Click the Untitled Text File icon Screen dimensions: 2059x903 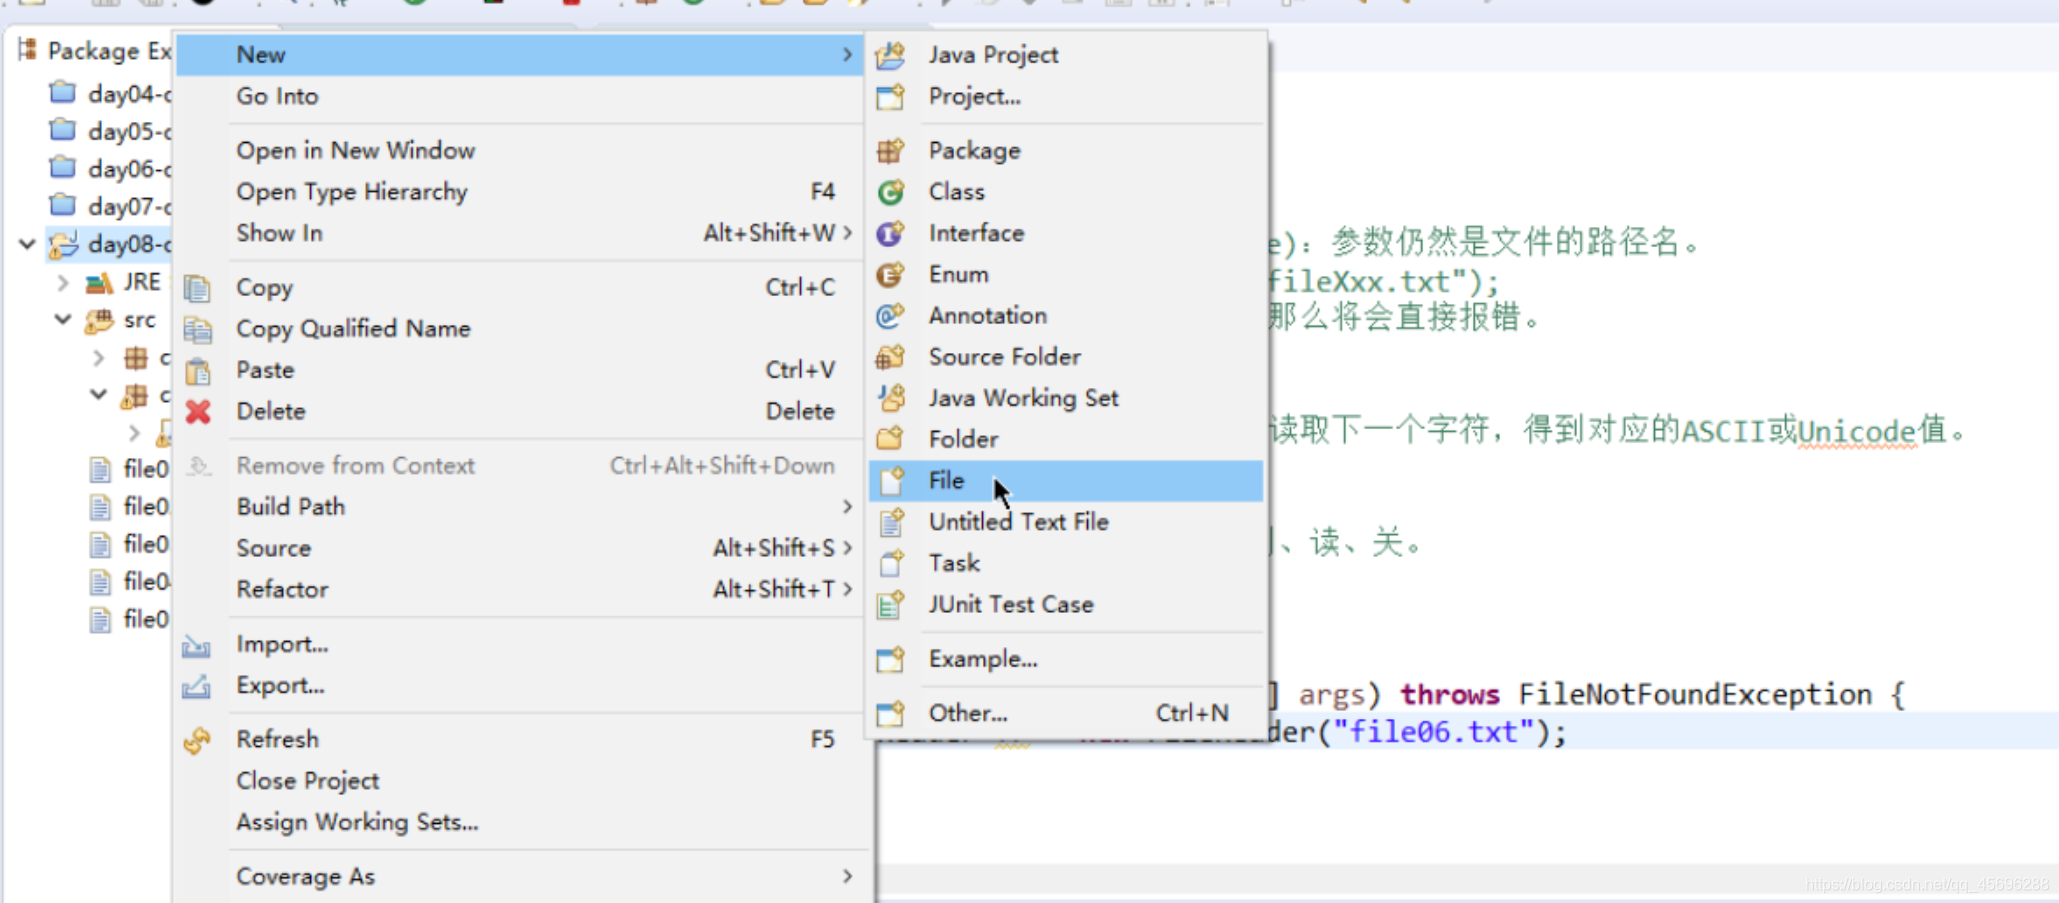tap(890, 522)
